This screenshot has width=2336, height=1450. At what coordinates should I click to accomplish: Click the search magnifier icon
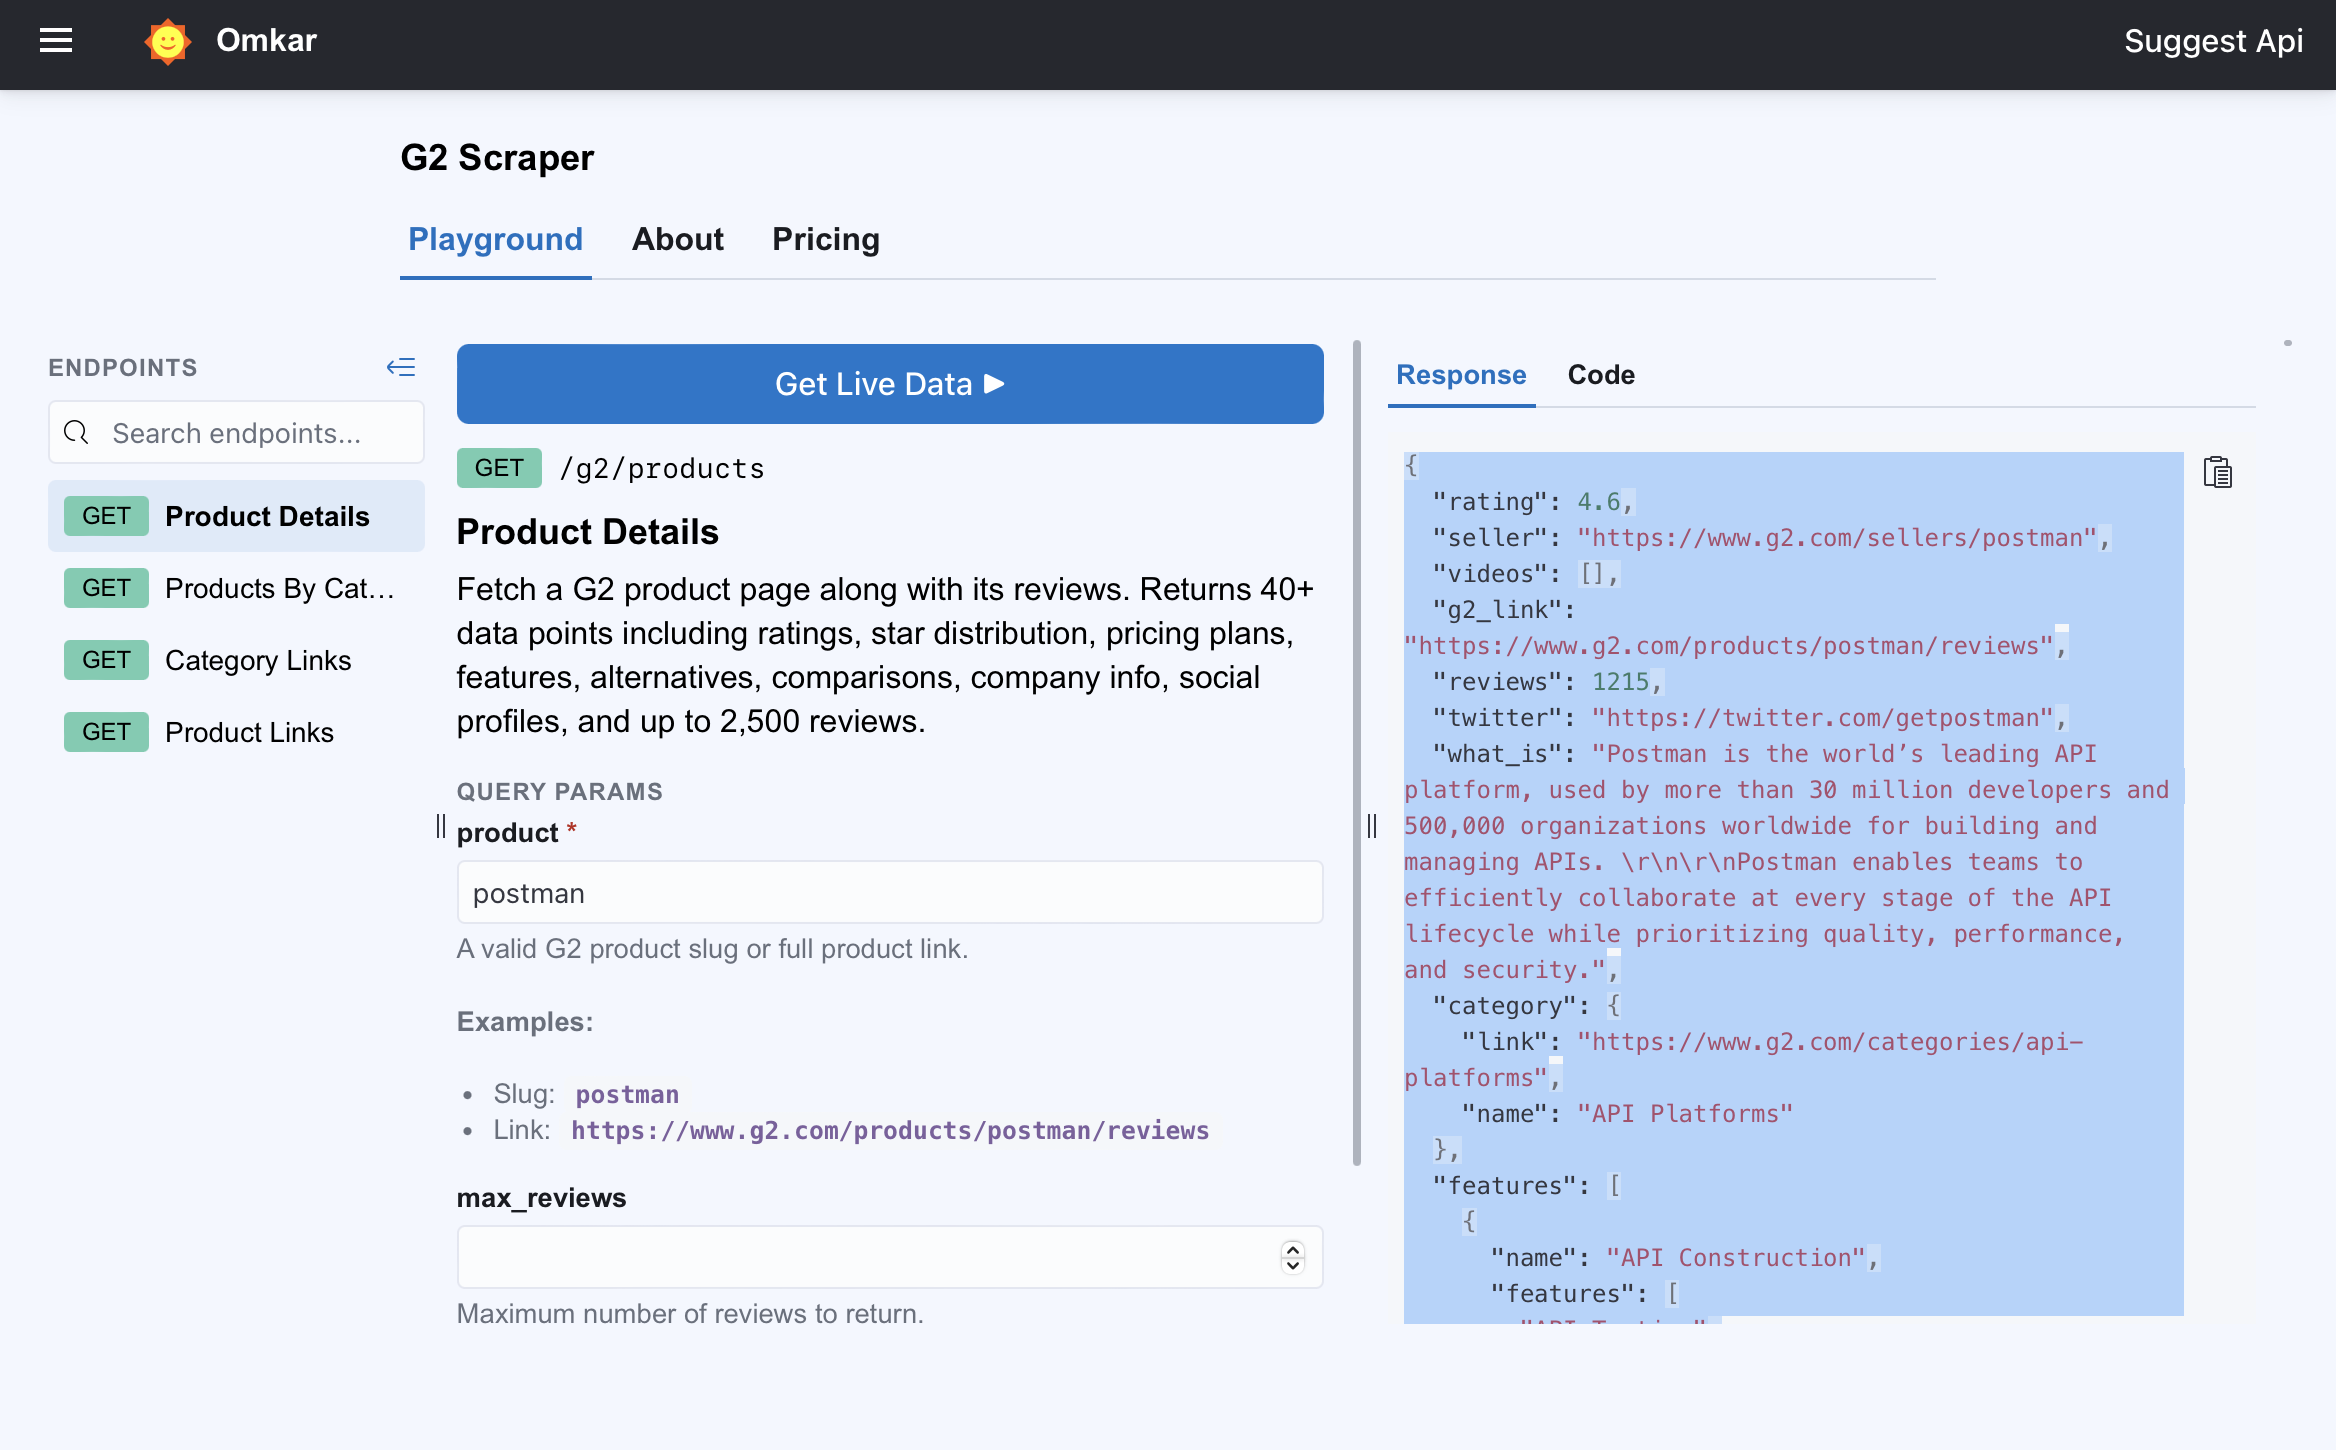click(76, 433)
